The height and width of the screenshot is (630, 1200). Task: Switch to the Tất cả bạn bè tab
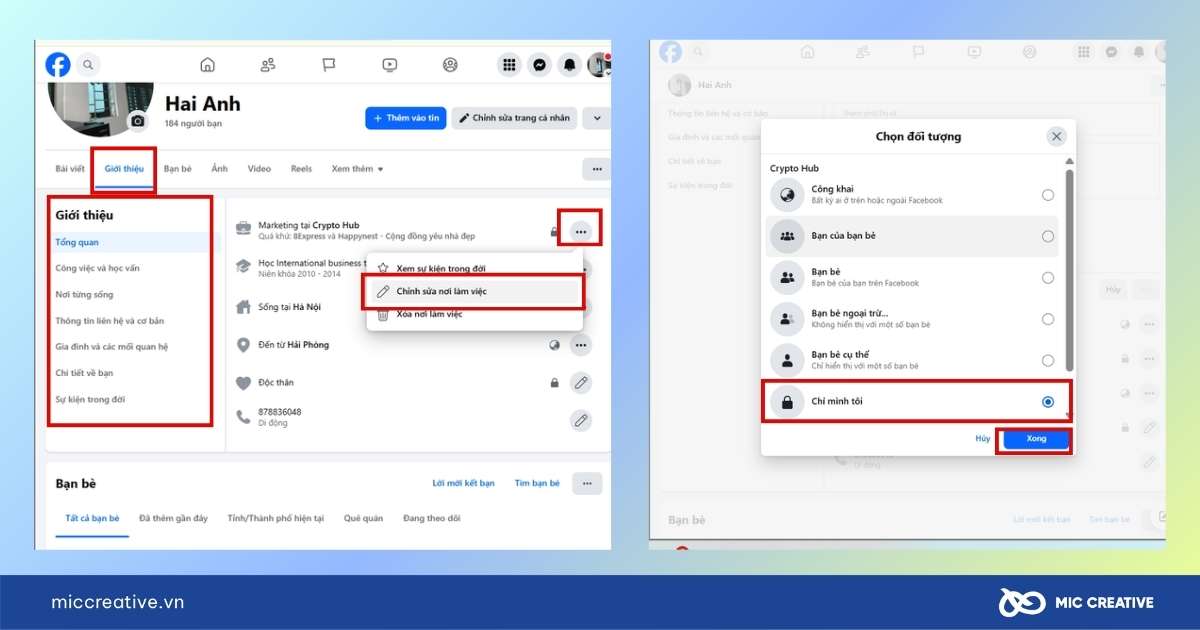pyautogui.click(x=92, y=518)
